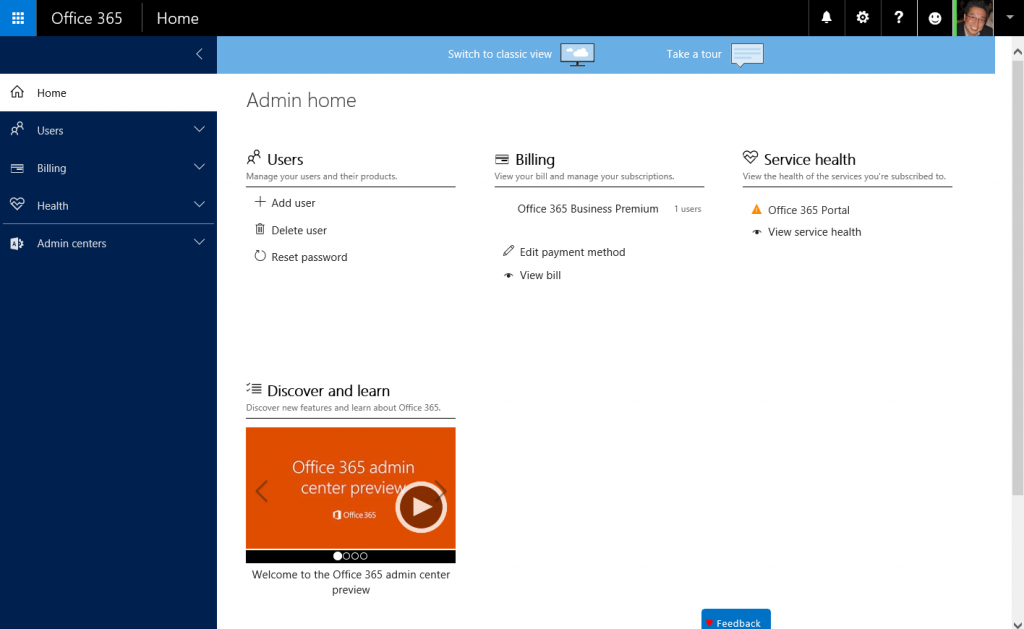Open help using the question mark icon
1024x629 pixels.
[898, 18]
